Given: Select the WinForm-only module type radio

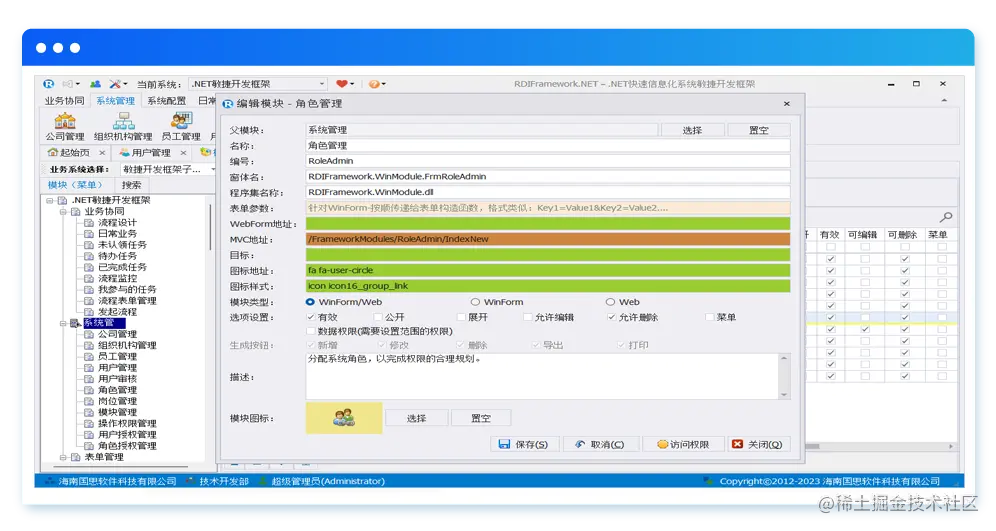Looking at the screenshot, I should pos(475,302).
